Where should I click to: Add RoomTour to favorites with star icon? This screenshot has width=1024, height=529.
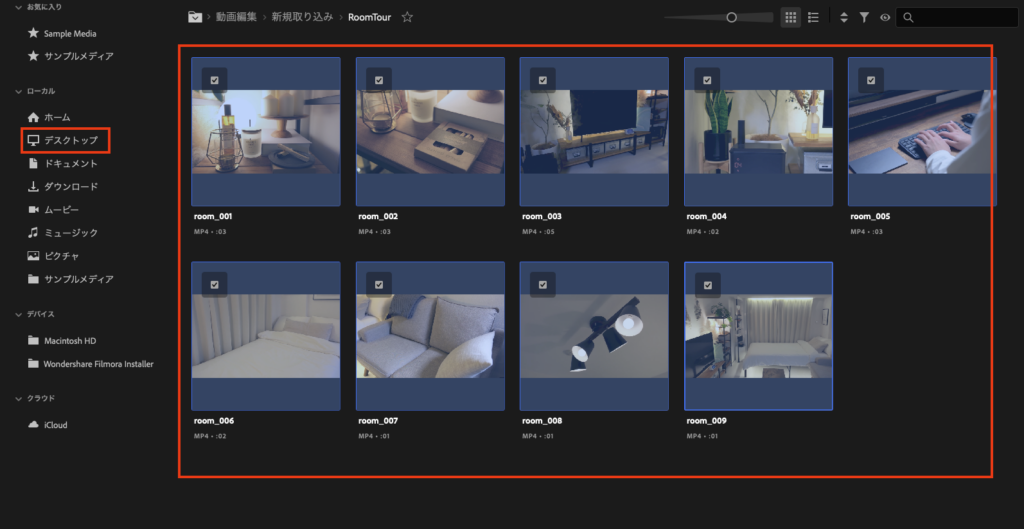[407, 17]
